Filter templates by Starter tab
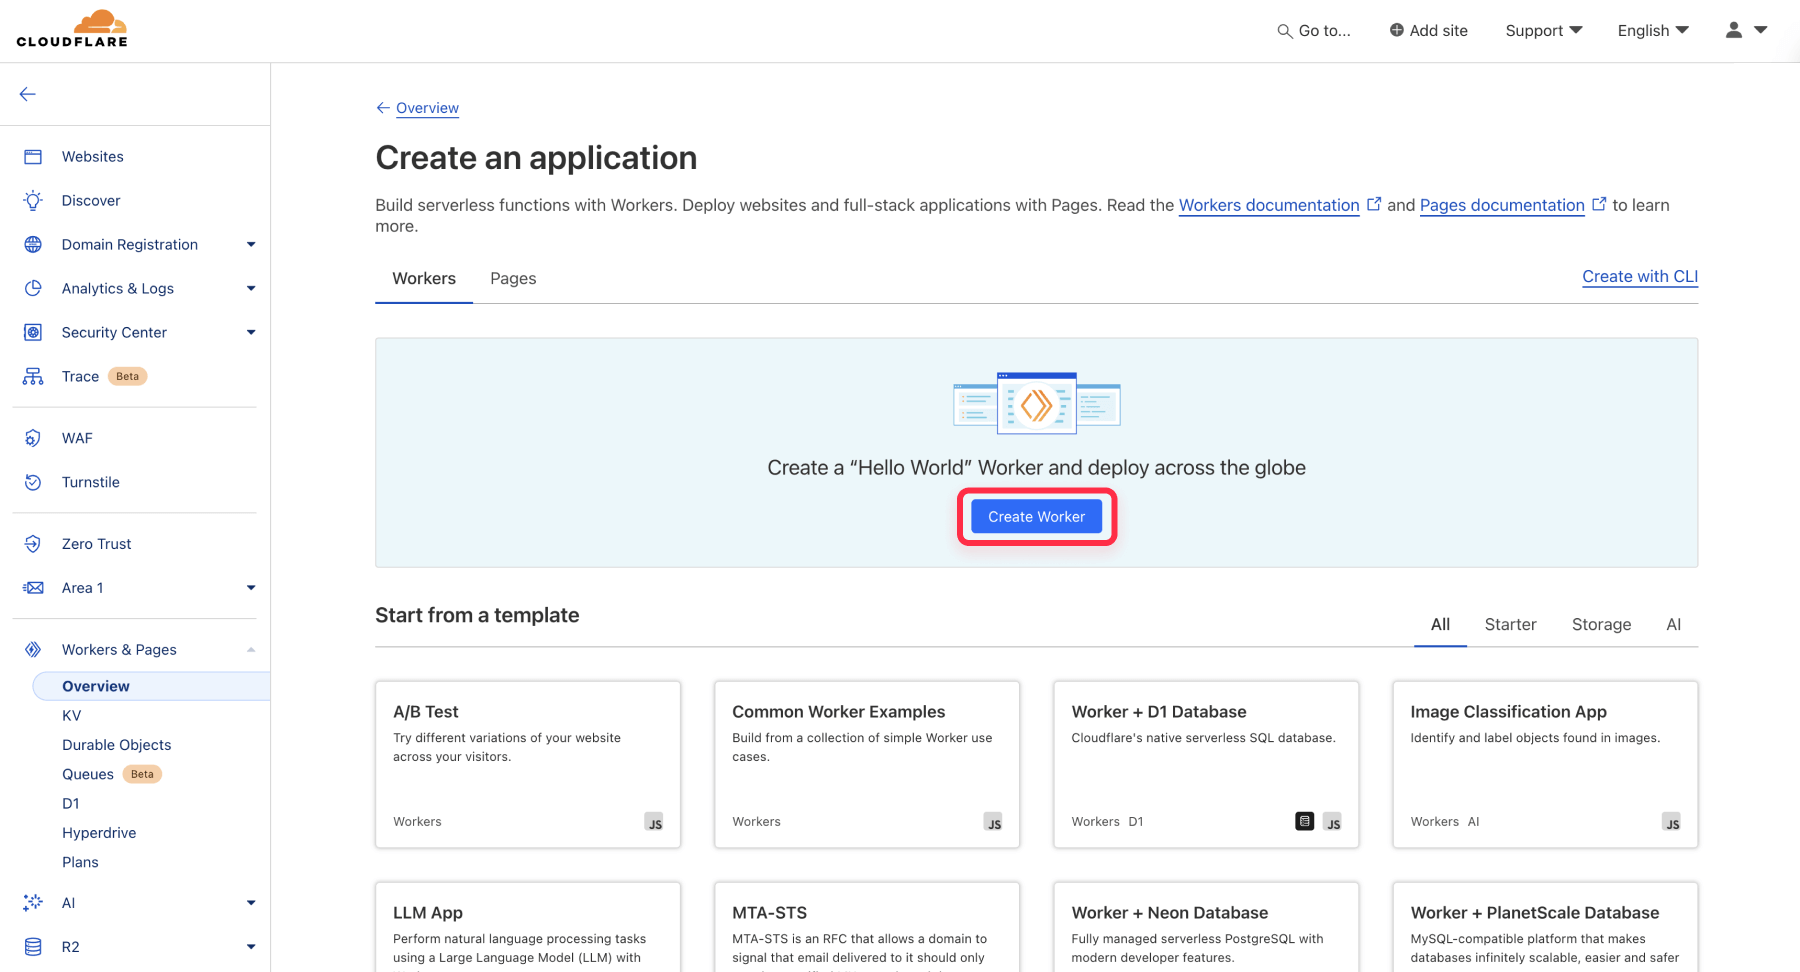 point(1510,624)
